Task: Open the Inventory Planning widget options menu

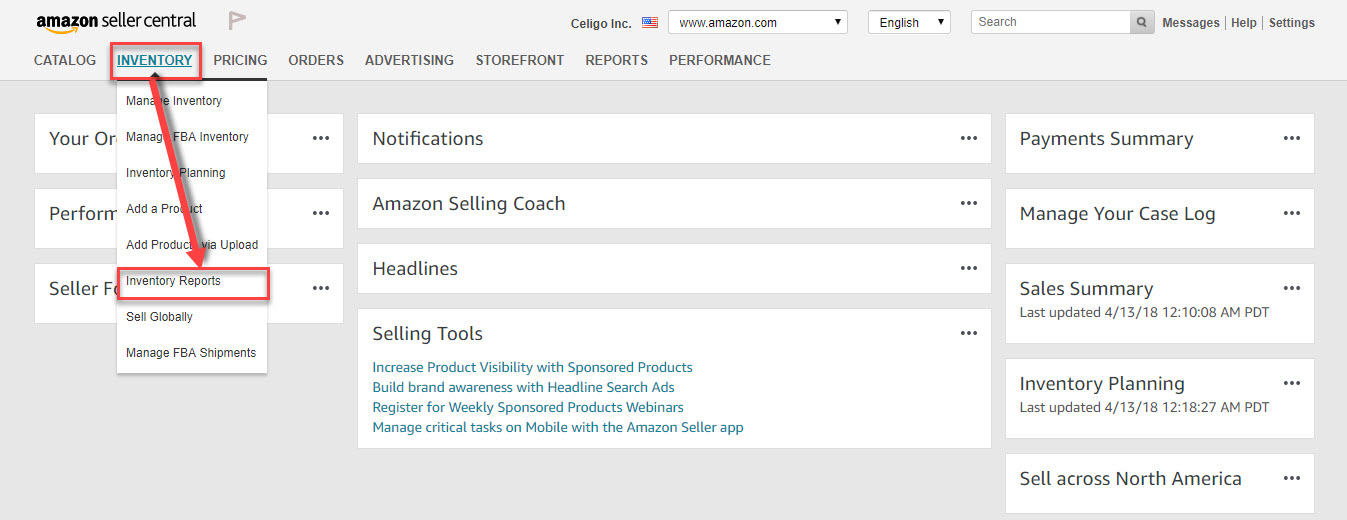Action: click(x=1292, y=383)
